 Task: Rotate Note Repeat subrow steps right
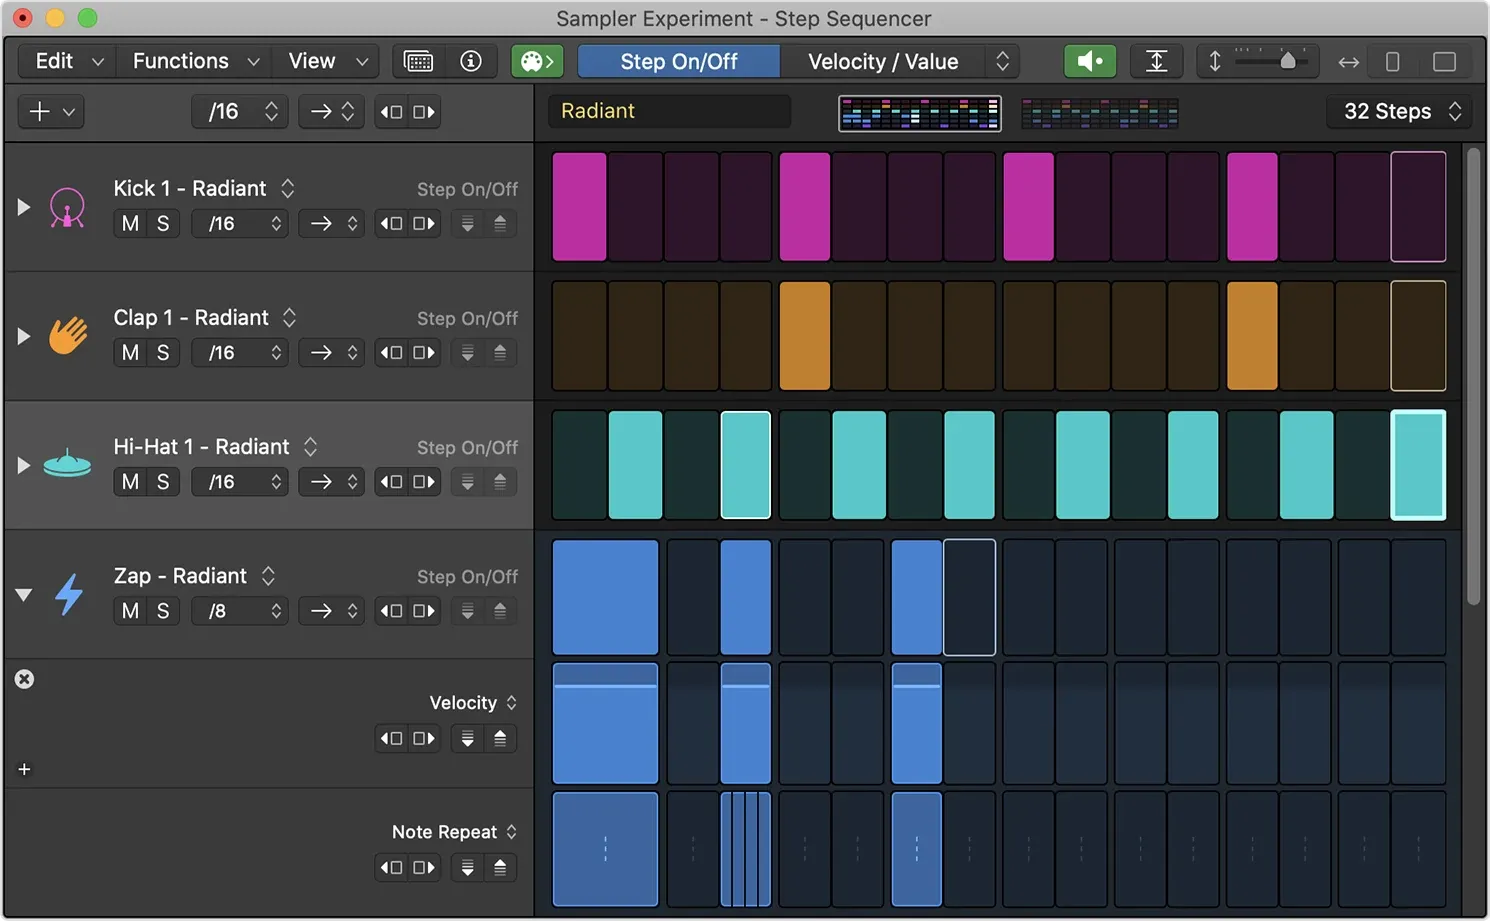[424, 868]
